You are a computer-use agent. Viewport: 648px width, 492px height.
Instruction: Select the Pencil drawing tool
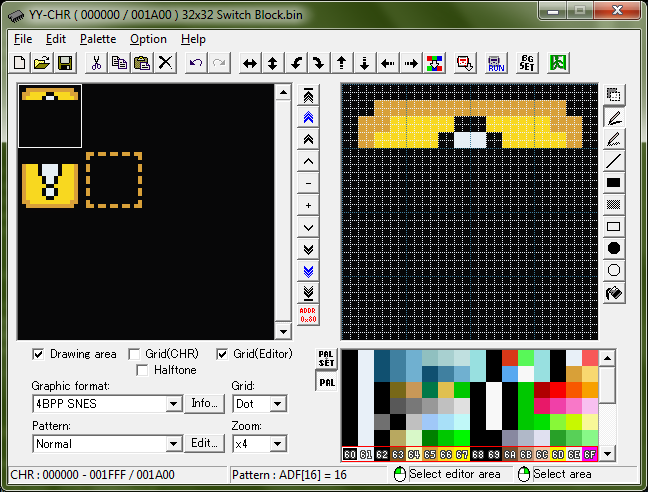point(614,118)
